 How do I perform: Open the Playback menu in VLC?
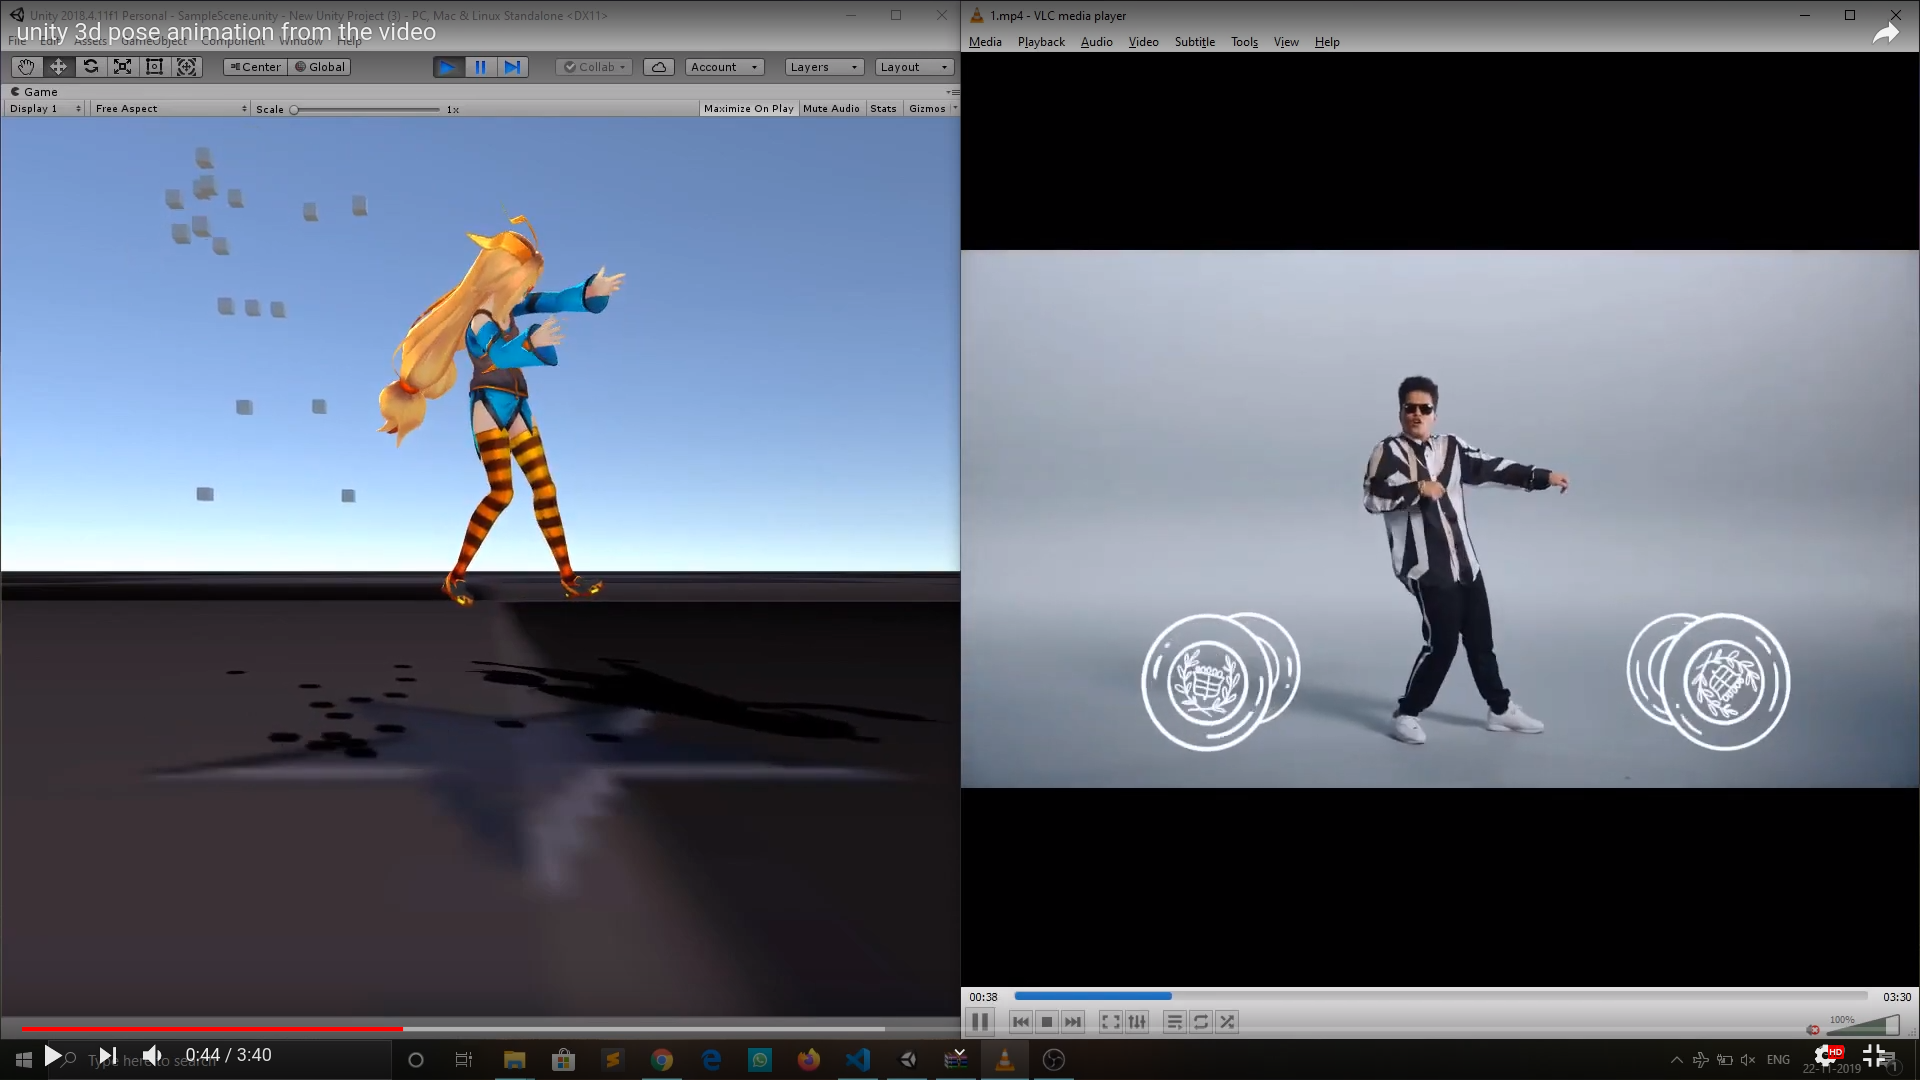click(1040, 42)
